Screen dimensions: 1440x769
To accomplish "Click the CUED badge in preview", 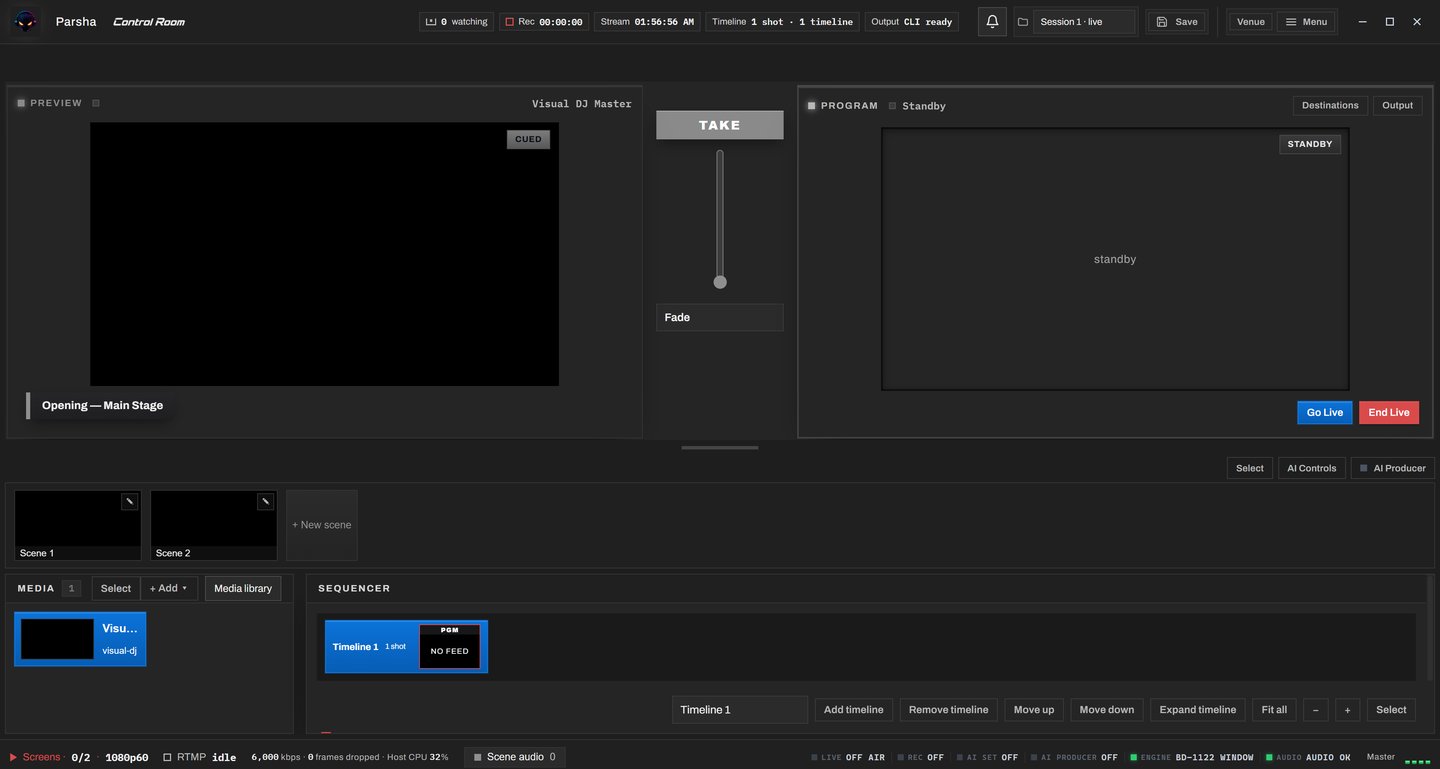I will pyautogui.click(x=528, y=139).
